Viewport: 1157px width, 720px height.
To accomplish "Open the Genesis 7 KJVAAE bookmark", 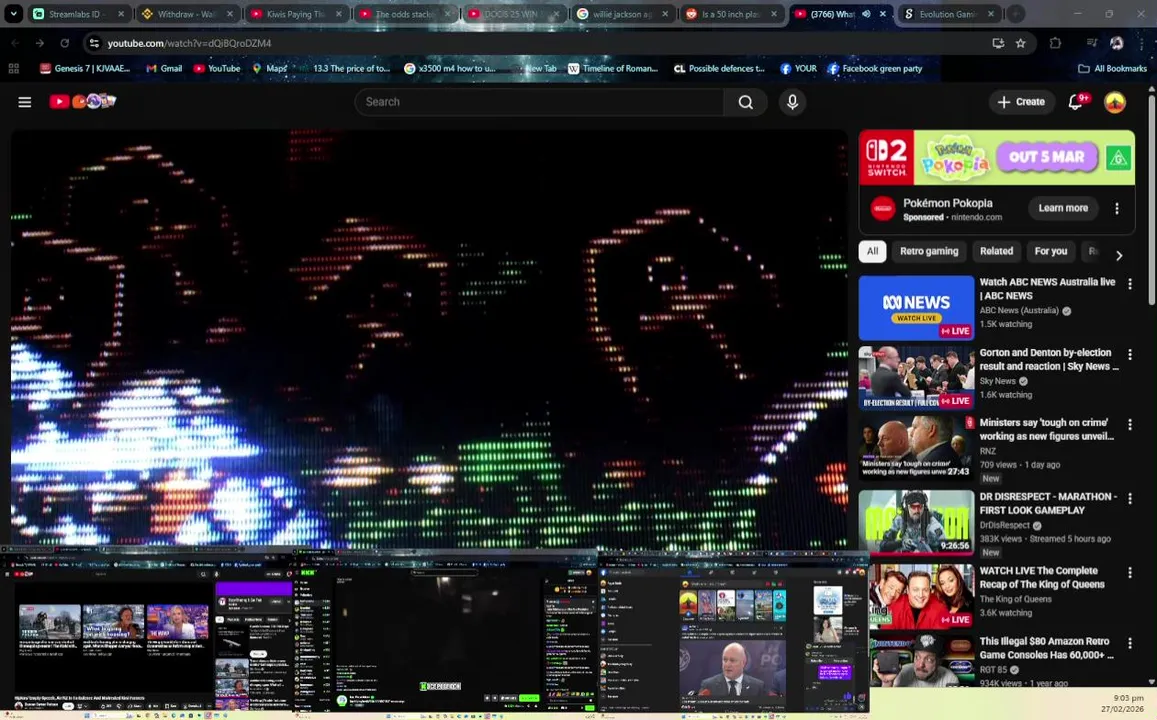I will [85, 69].
